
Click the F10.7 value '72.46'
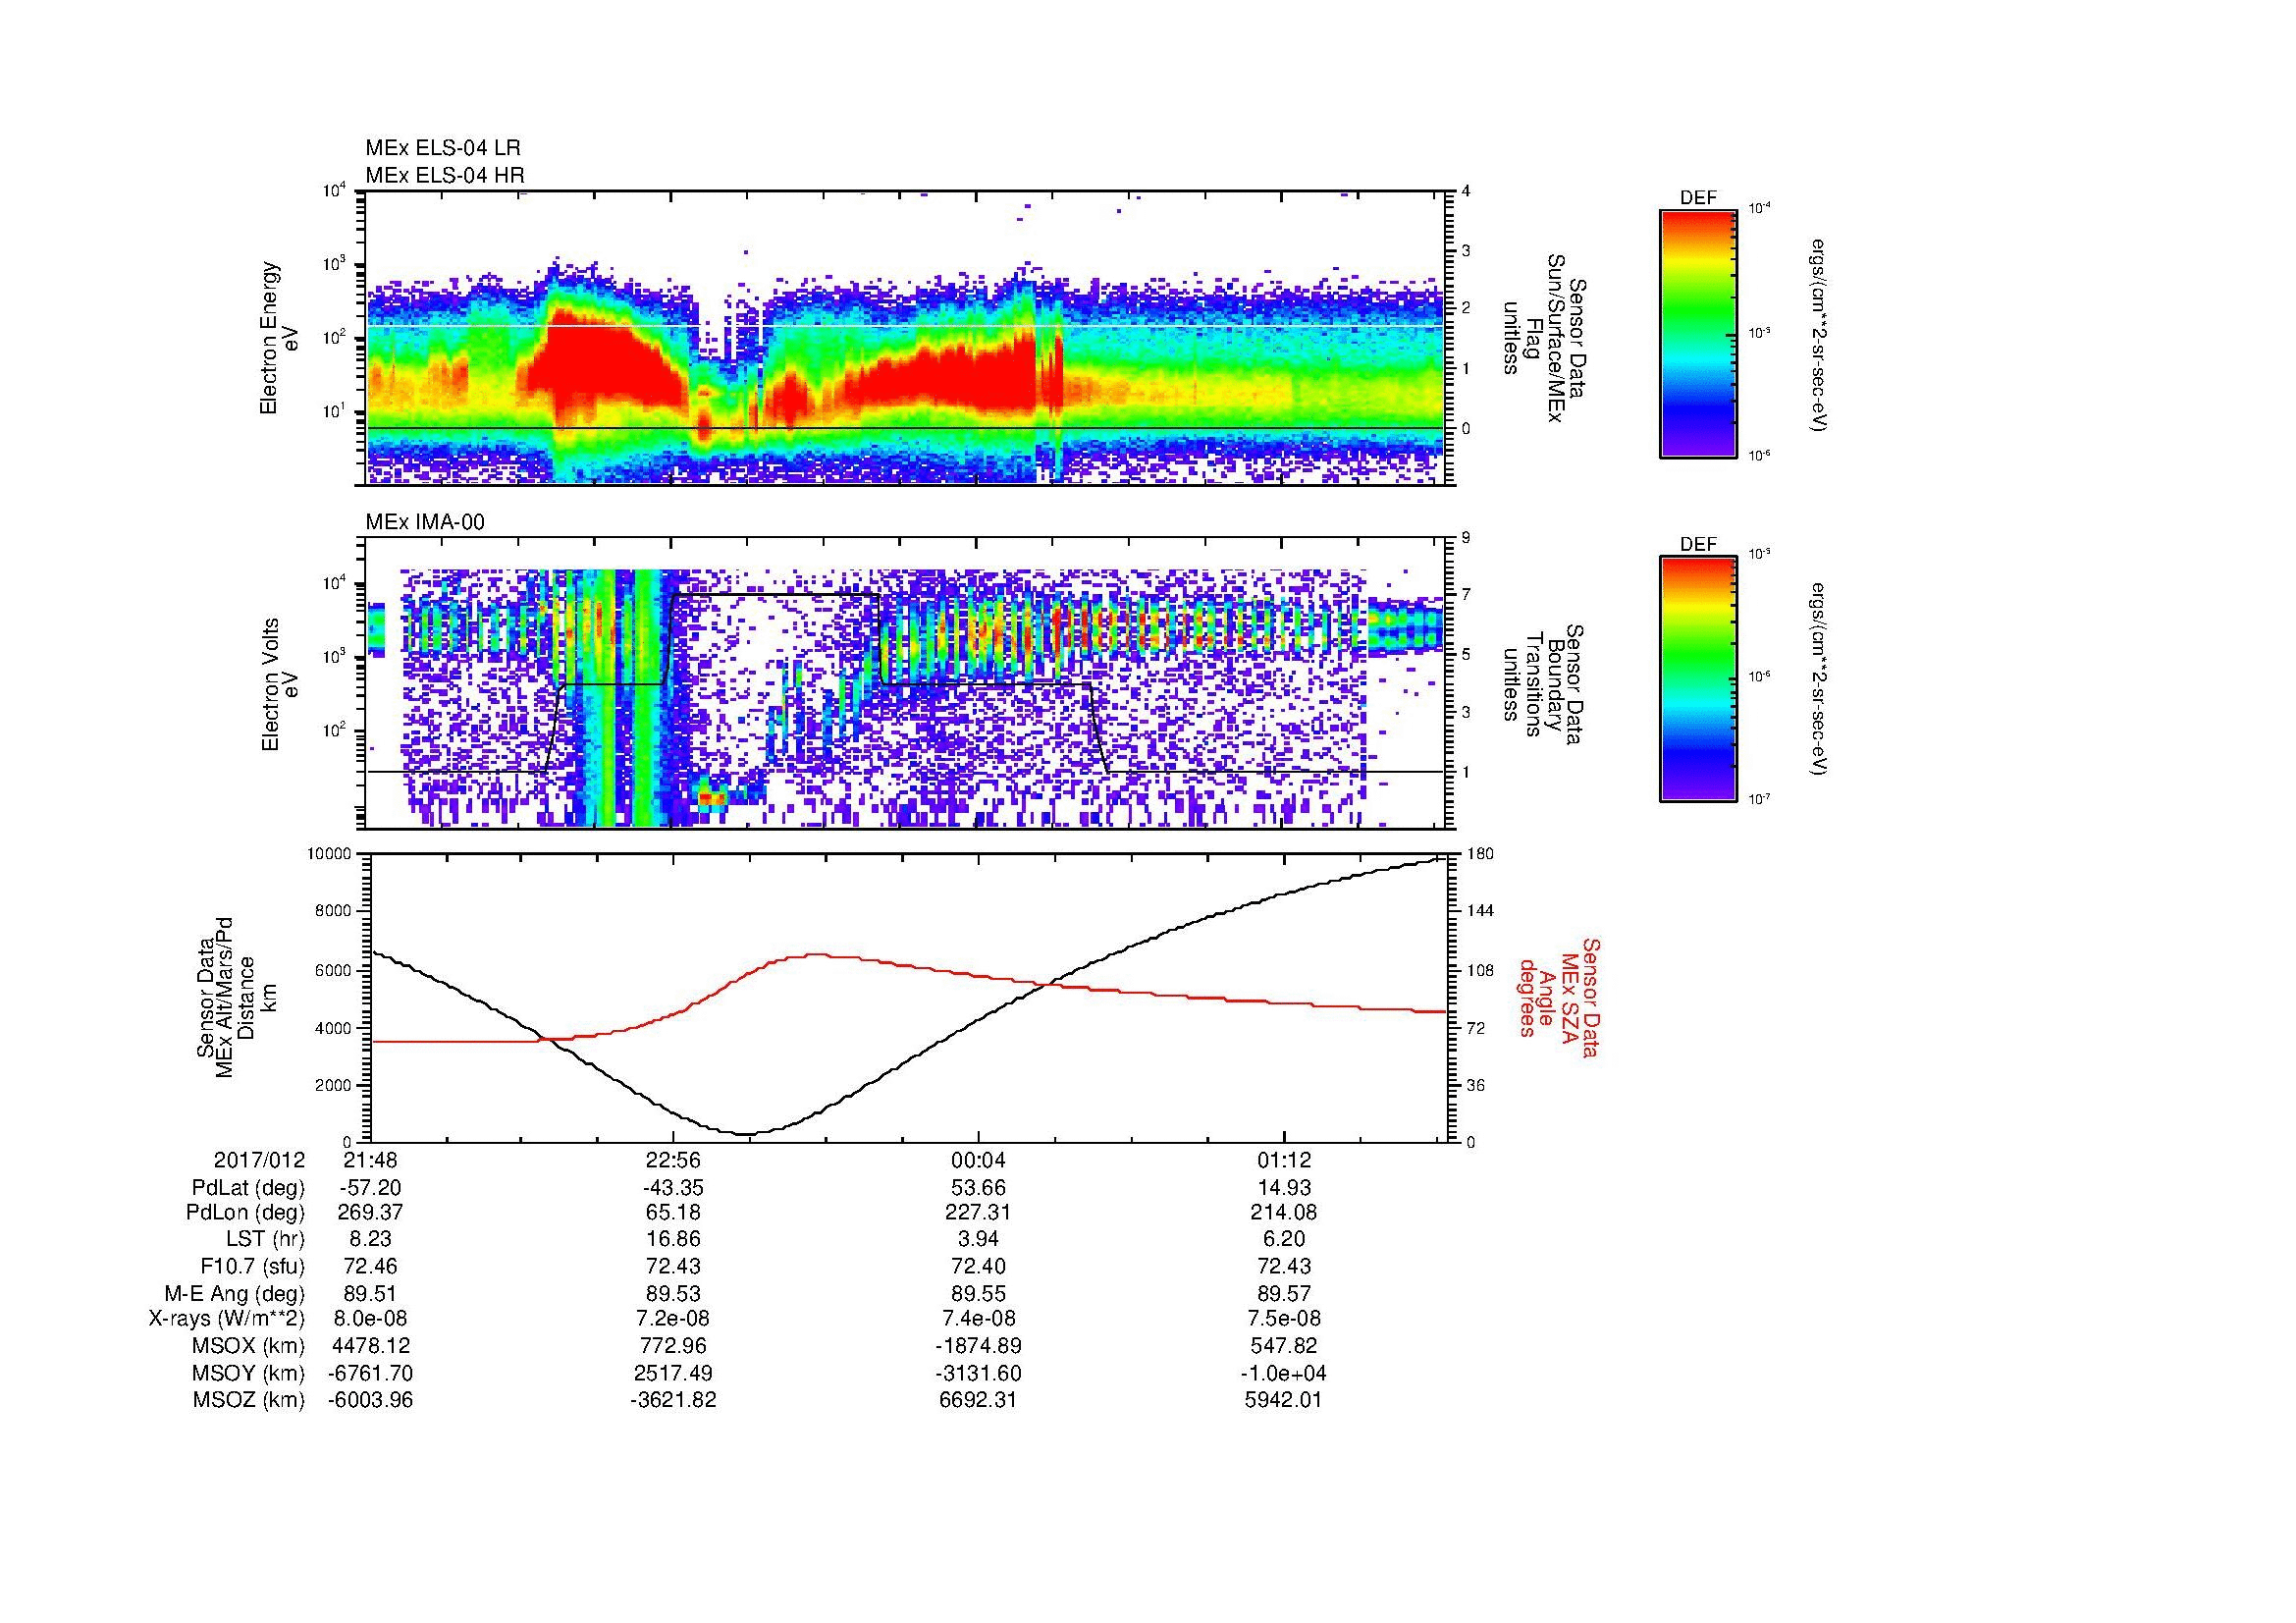[x=371, y=1267]
